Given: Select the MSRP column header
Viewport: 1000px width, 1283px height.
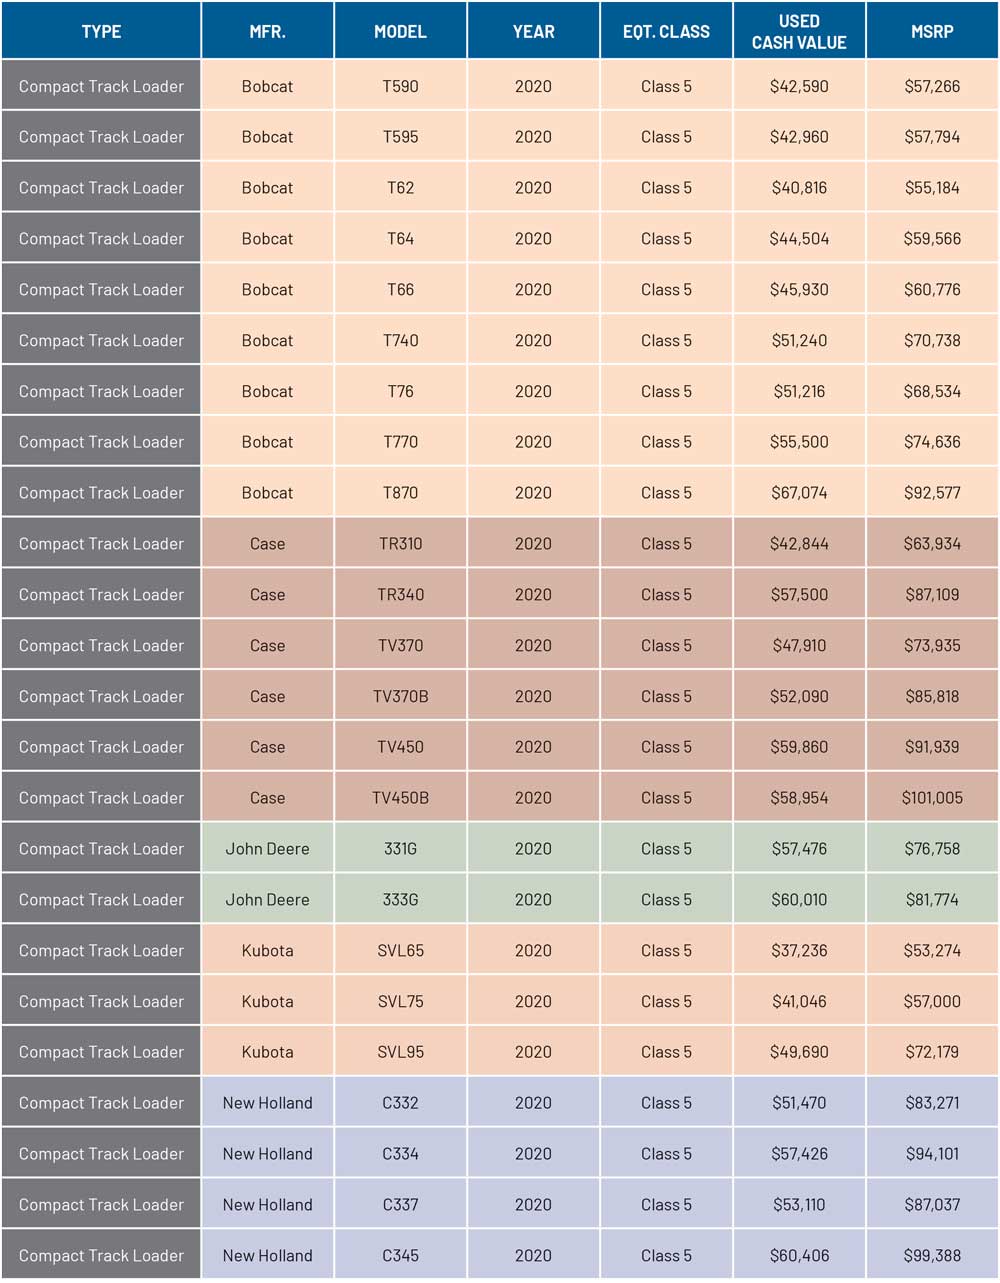Looking at the screenshot, I should pyautogui.click(x=932, y=31).
